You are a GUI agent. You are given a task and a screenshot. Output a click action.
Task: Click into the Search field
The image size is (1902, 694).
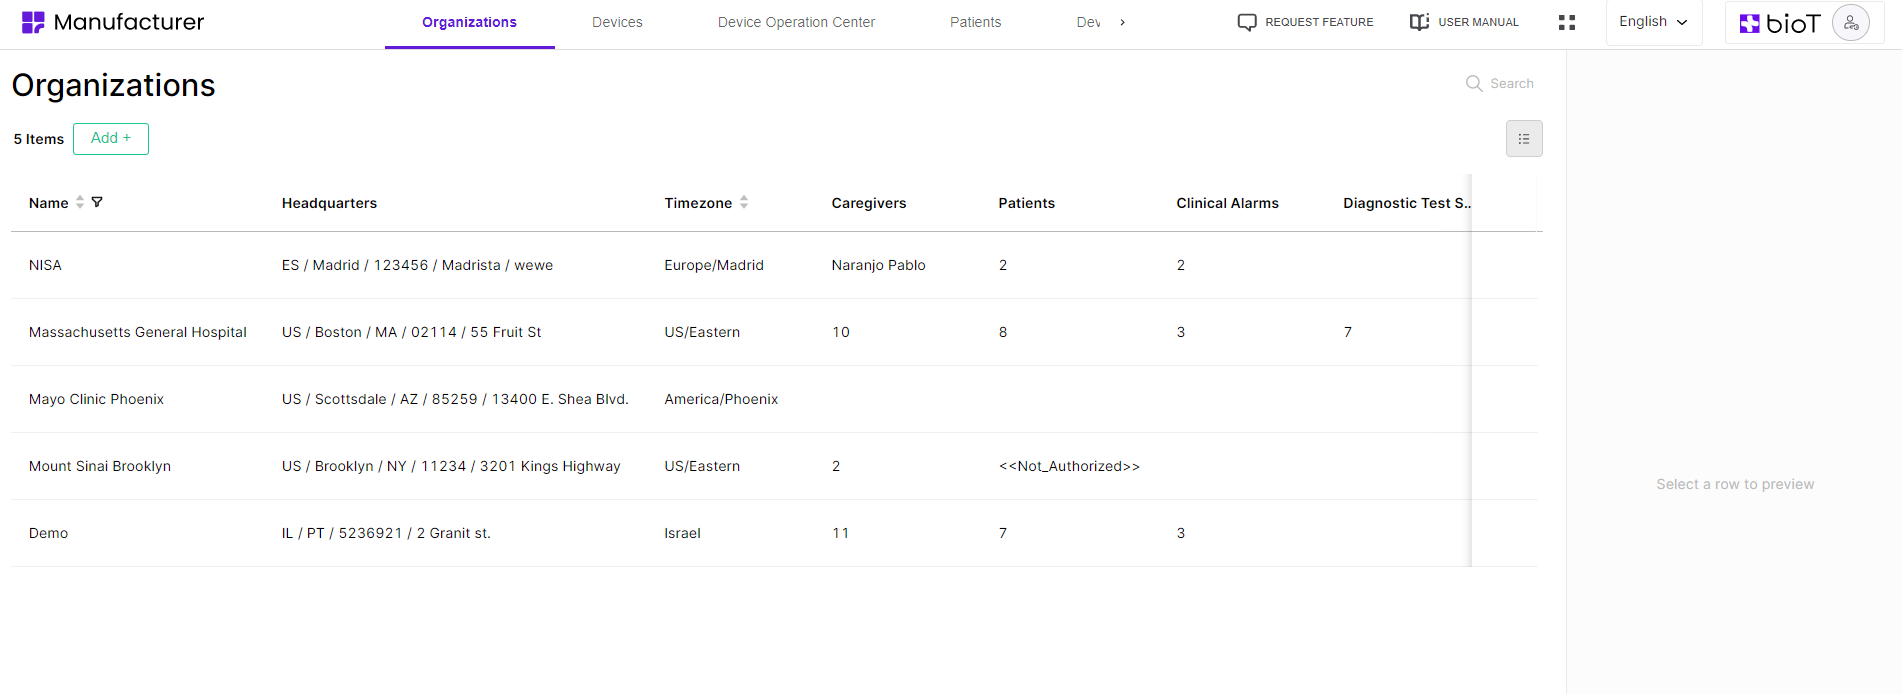click(1511, 83)
